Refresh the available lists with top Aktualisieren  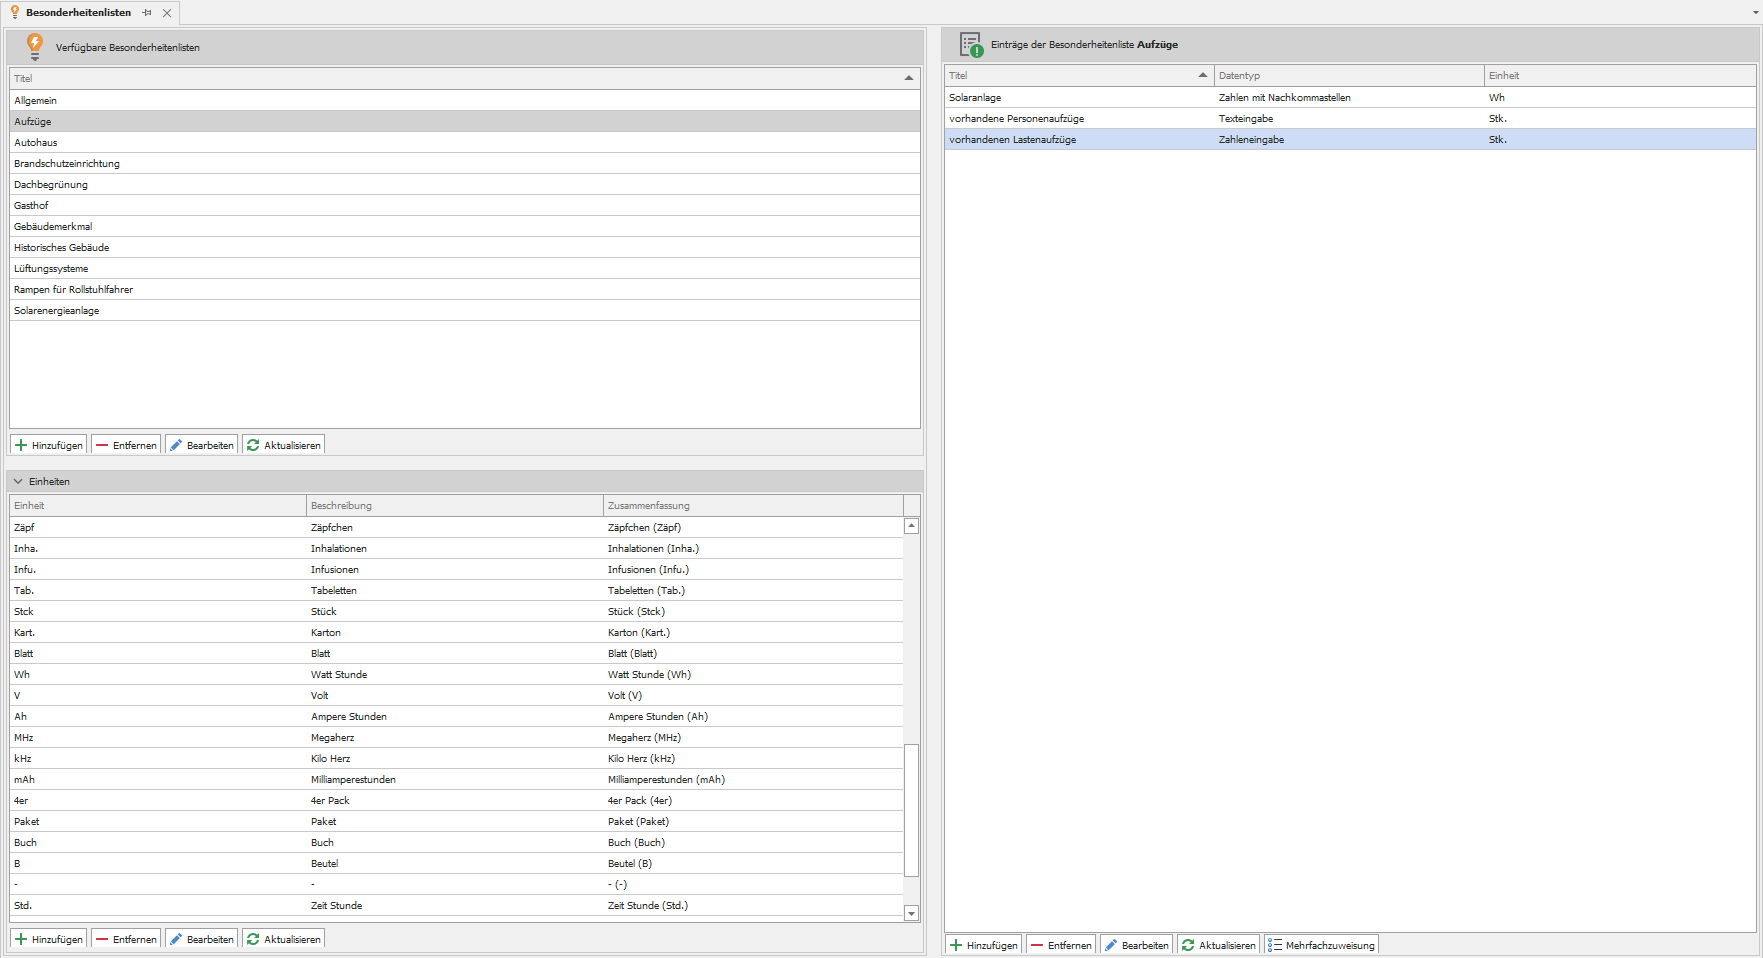[283, 445]
